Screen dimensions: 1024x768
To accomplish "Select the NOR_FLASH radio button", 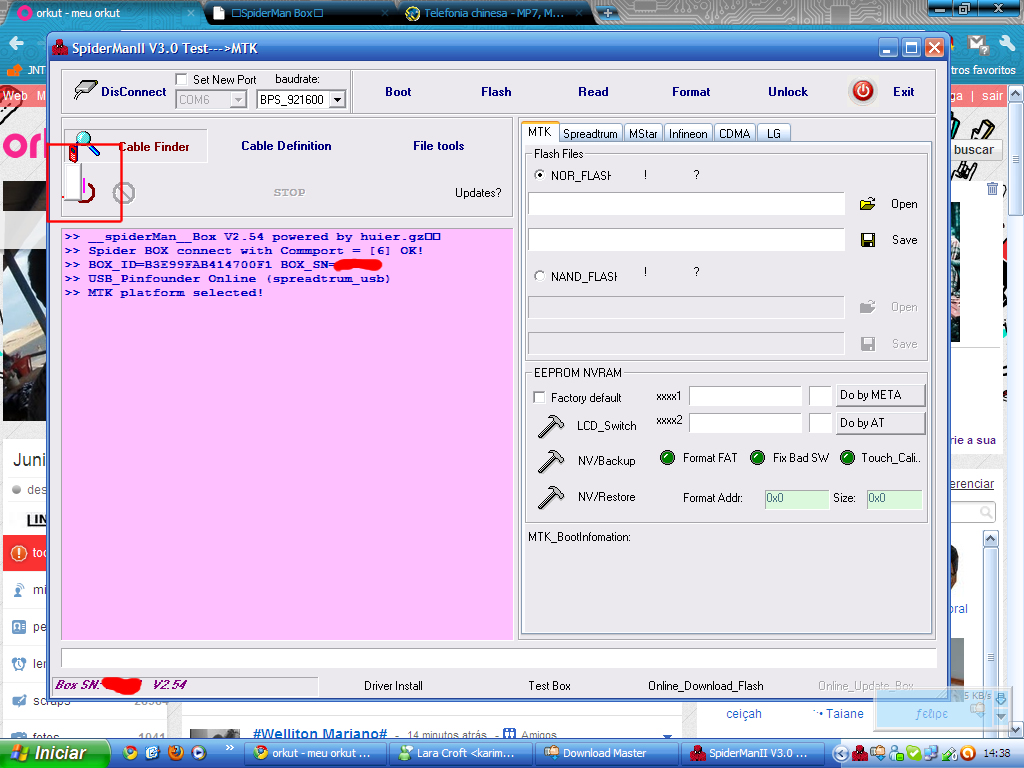I will [539, 175].
